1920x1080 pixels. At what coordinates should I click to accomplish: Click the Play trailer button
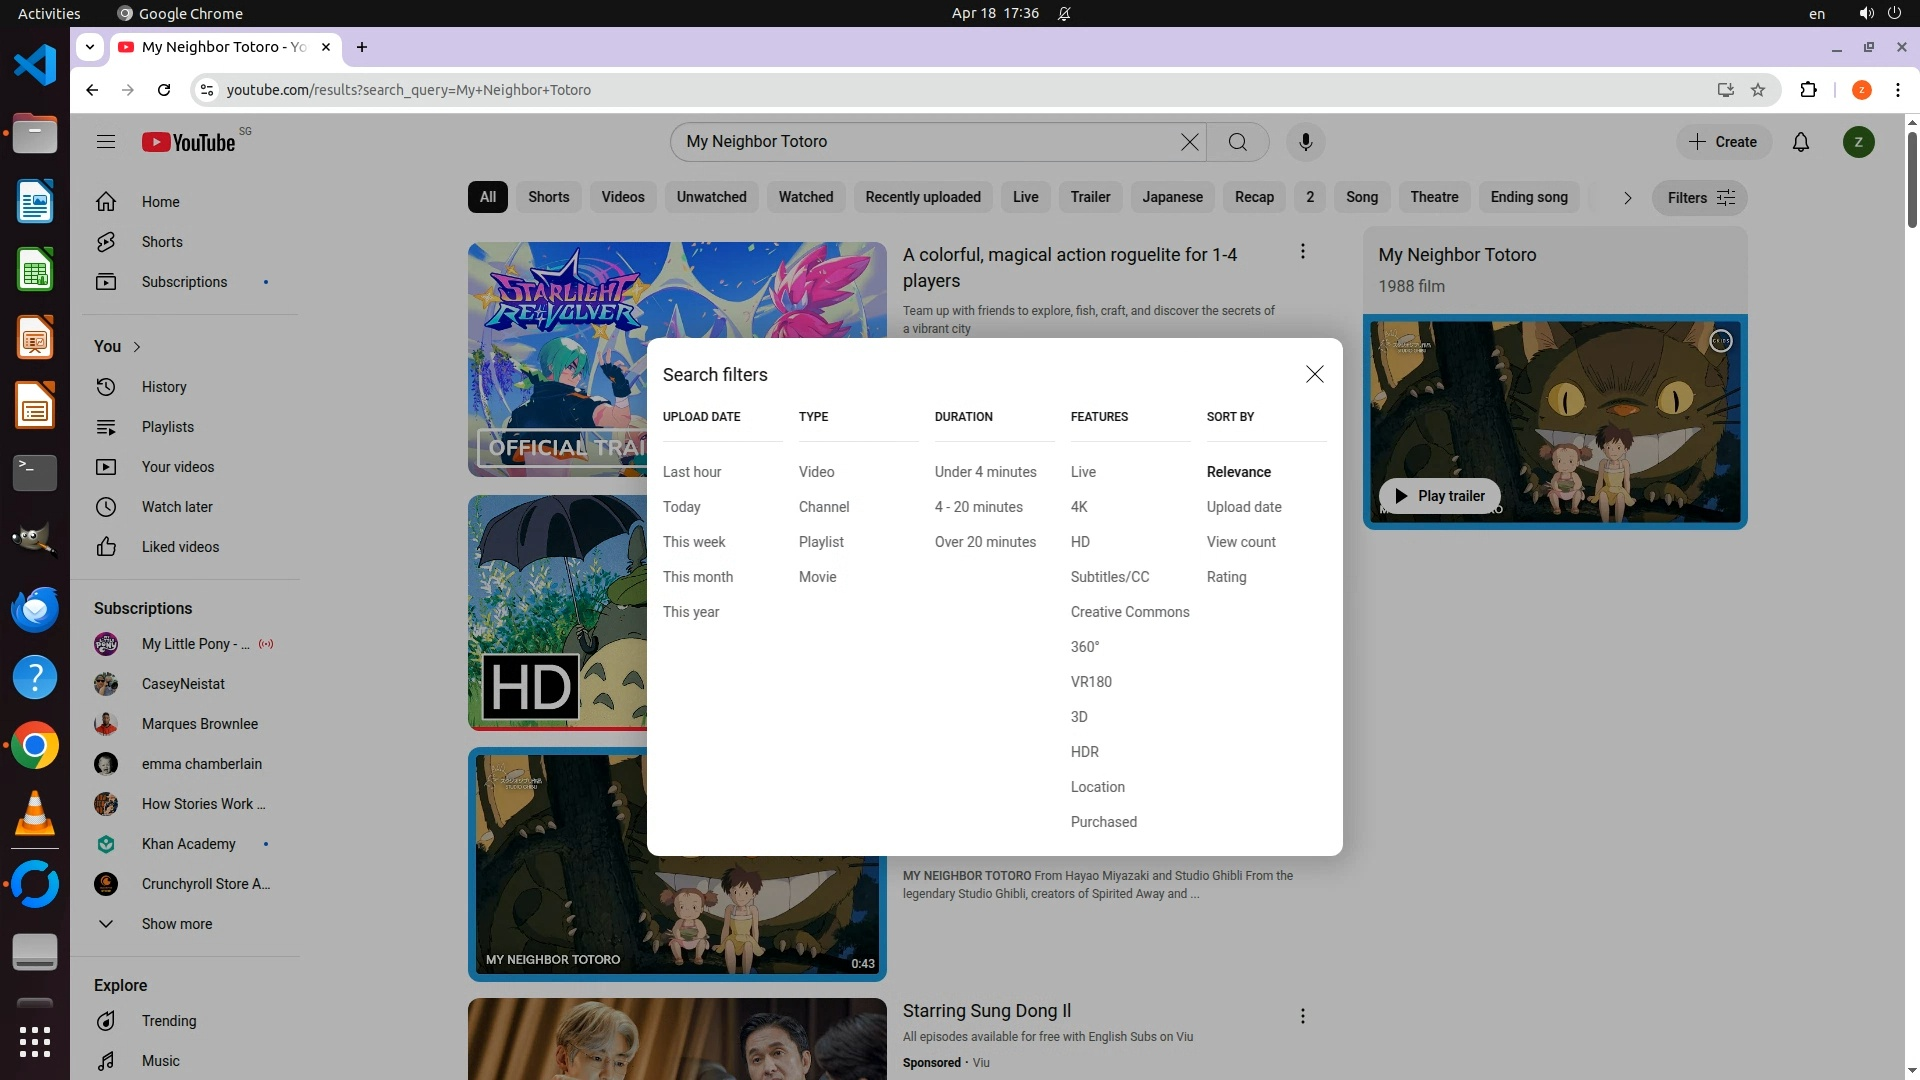click(x=1439, y=496)
